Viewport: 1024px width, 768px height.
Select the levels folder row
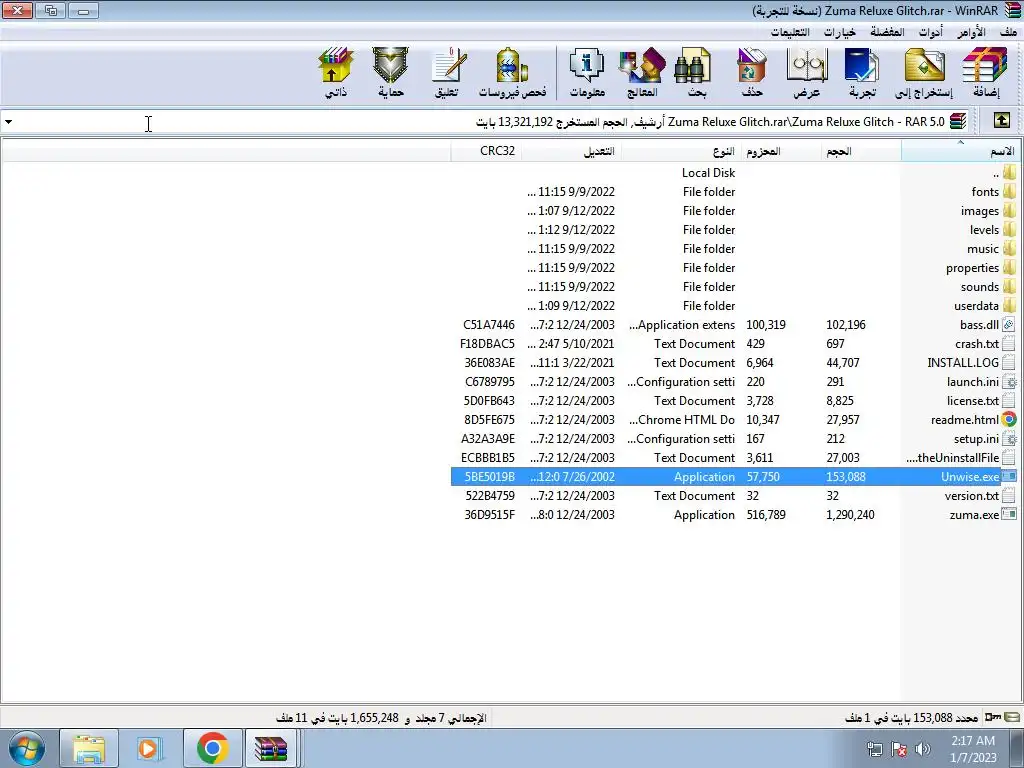coord(734,229)
